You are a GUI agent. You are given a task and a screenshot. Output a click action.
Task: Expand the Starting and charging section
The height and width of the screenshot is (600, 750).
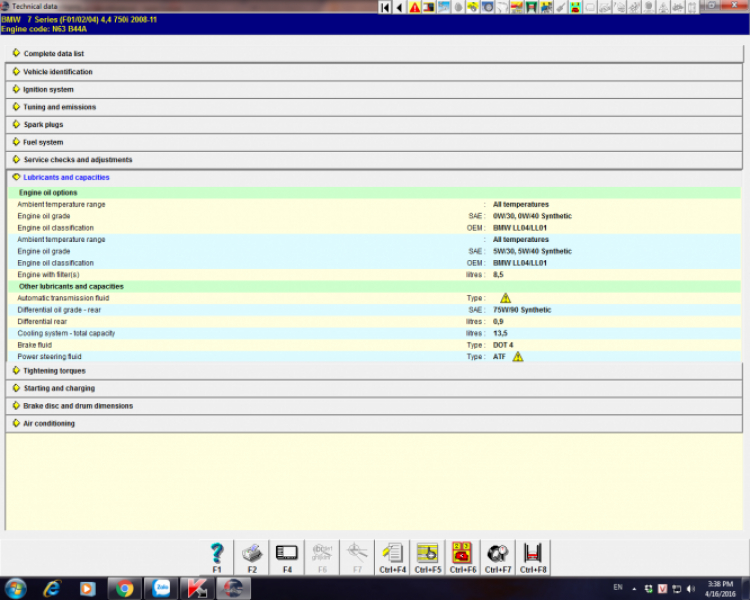pos(374,388)
